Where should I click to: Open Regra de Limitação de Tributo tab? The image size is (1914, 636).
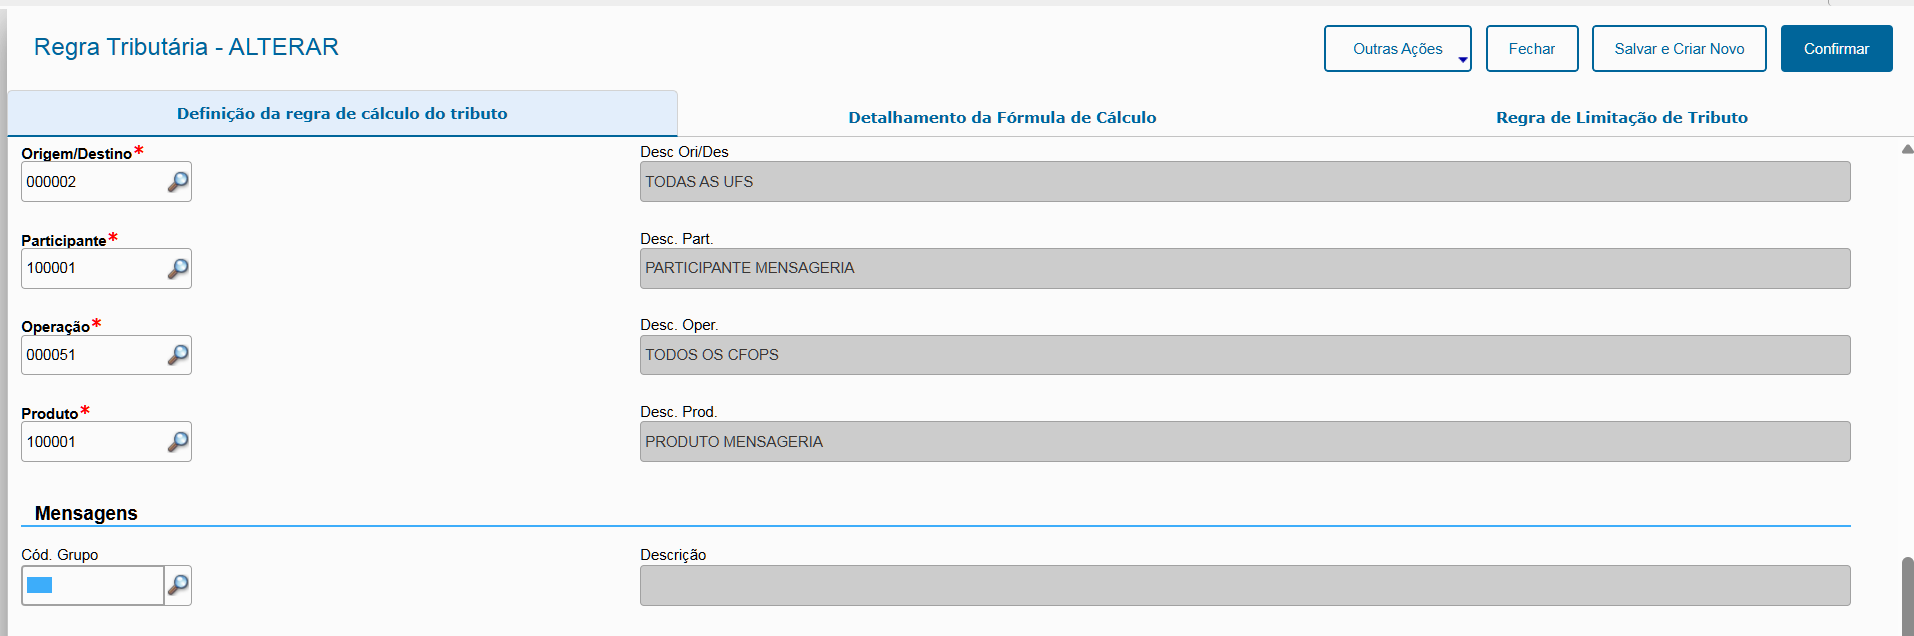click(x=1621, y=117)
